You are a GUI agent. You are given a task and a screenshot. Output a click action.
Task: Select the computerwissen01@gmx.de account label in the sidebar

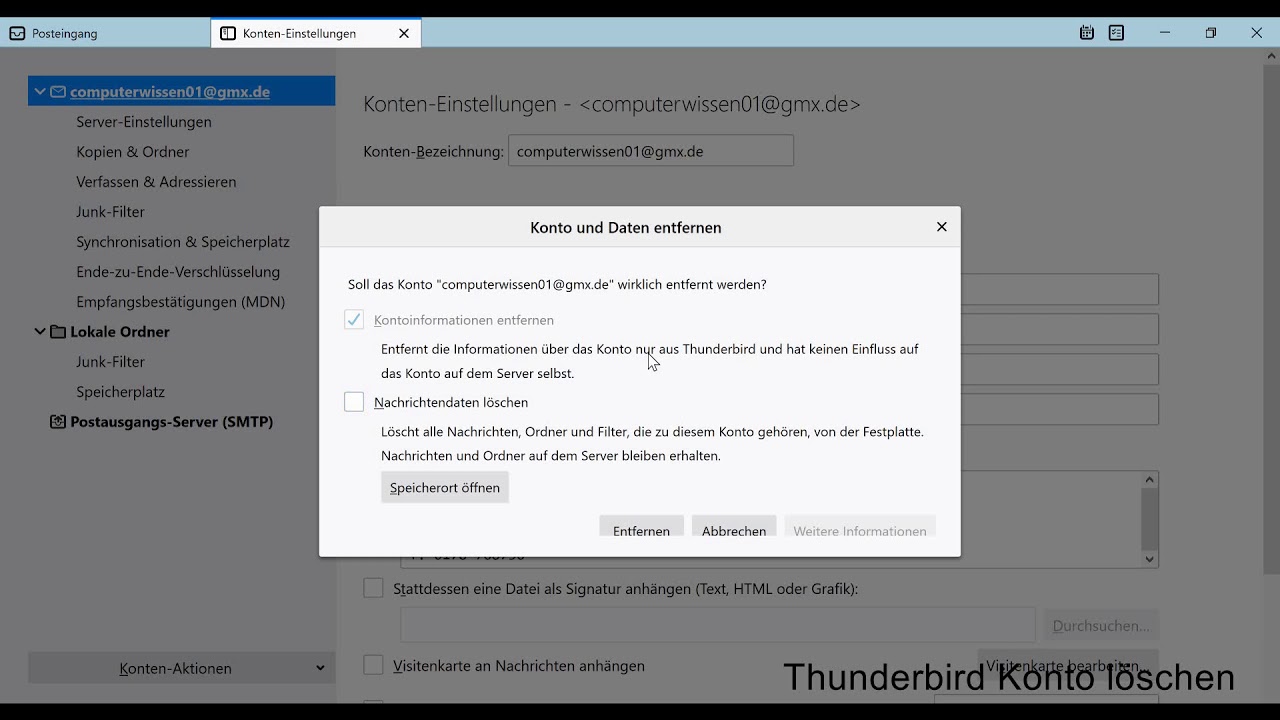click(x=170, y=92)
